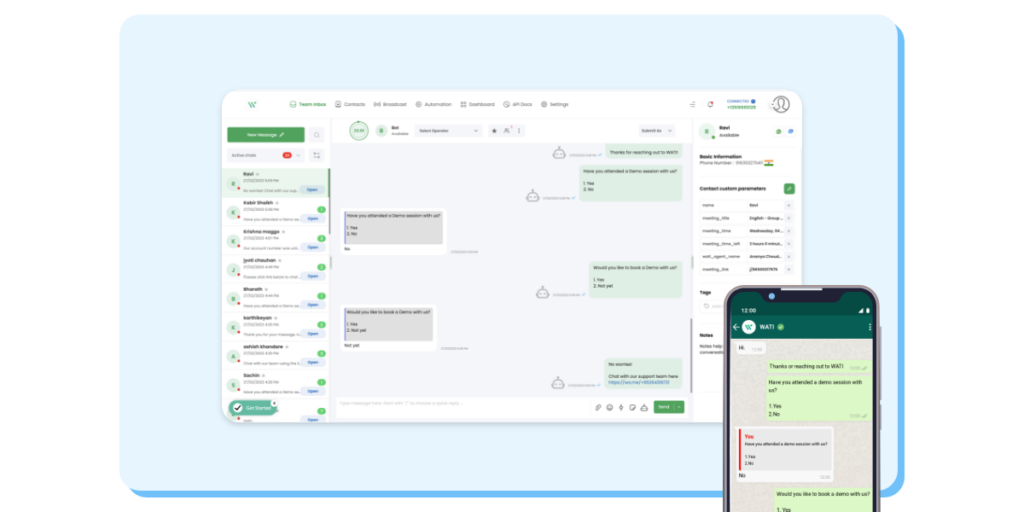The width and height of the screenshot is (1024, 512).
Task: Open the Select Operator dropdown
Action: pyautogui.click(x=449, y=131)
